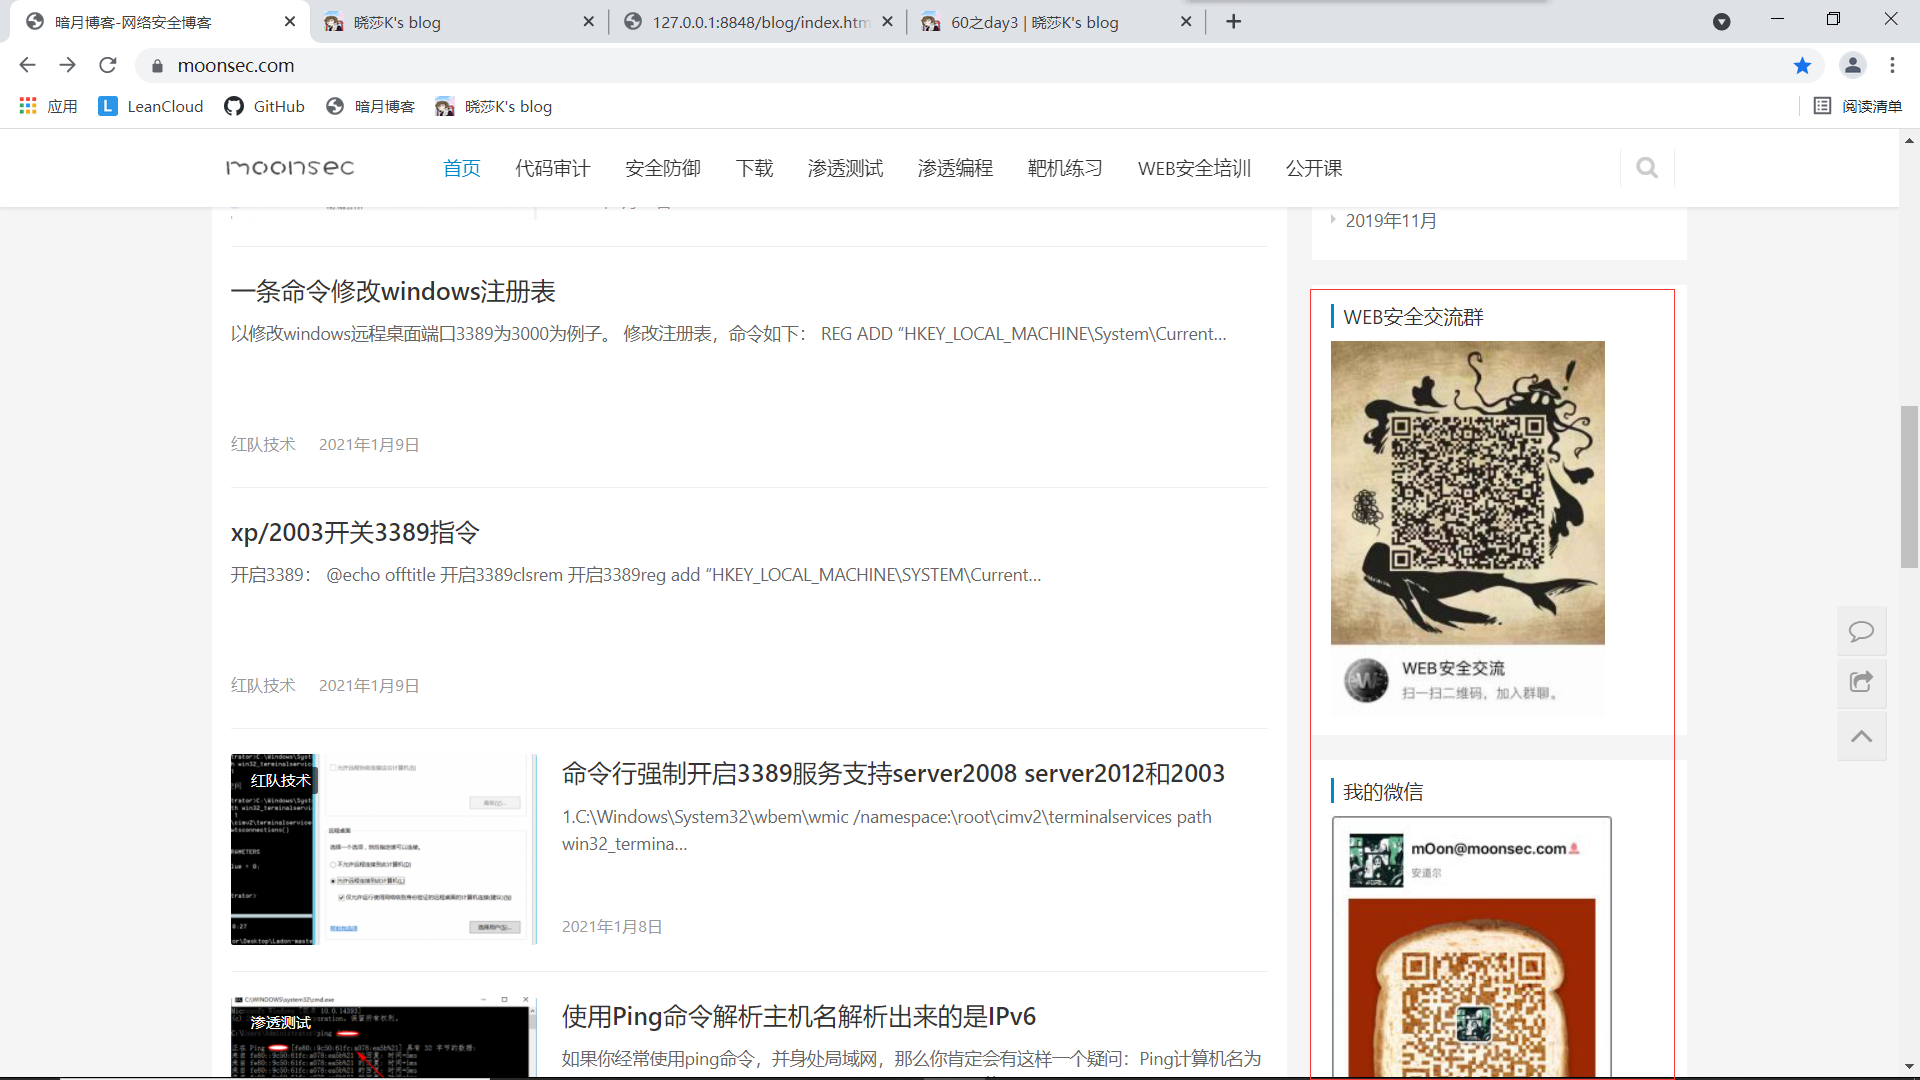Close the 60之day3 tab
1920x1080 pixels.
point(1186,22)
